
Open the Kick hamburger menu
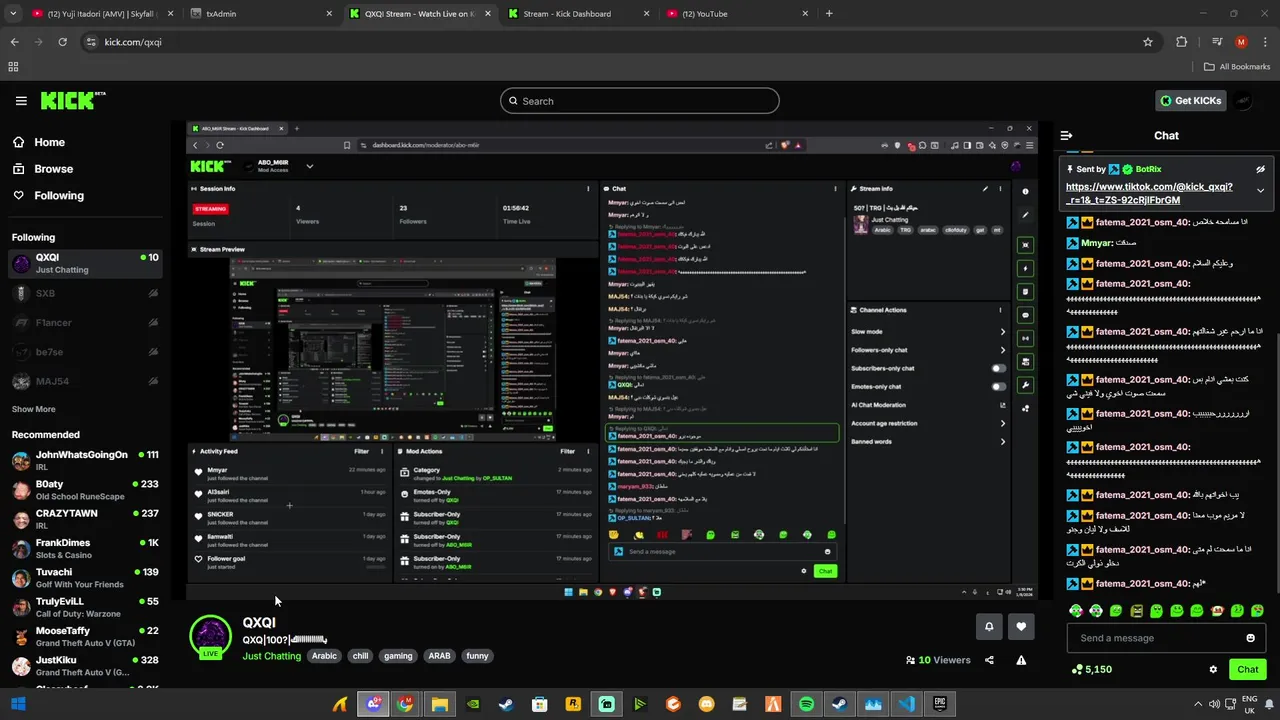21,101
